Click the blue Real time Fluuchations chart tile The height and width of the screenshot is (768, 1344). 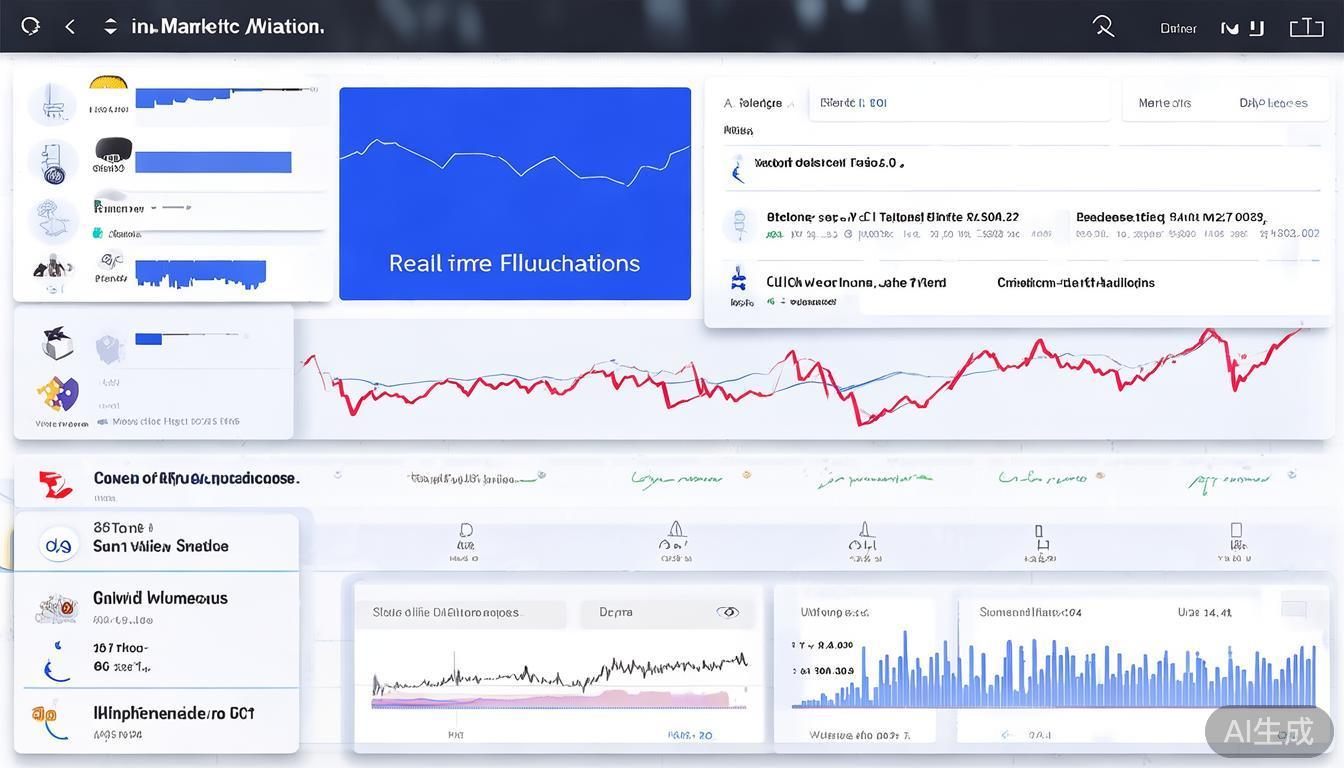(515, 194)
